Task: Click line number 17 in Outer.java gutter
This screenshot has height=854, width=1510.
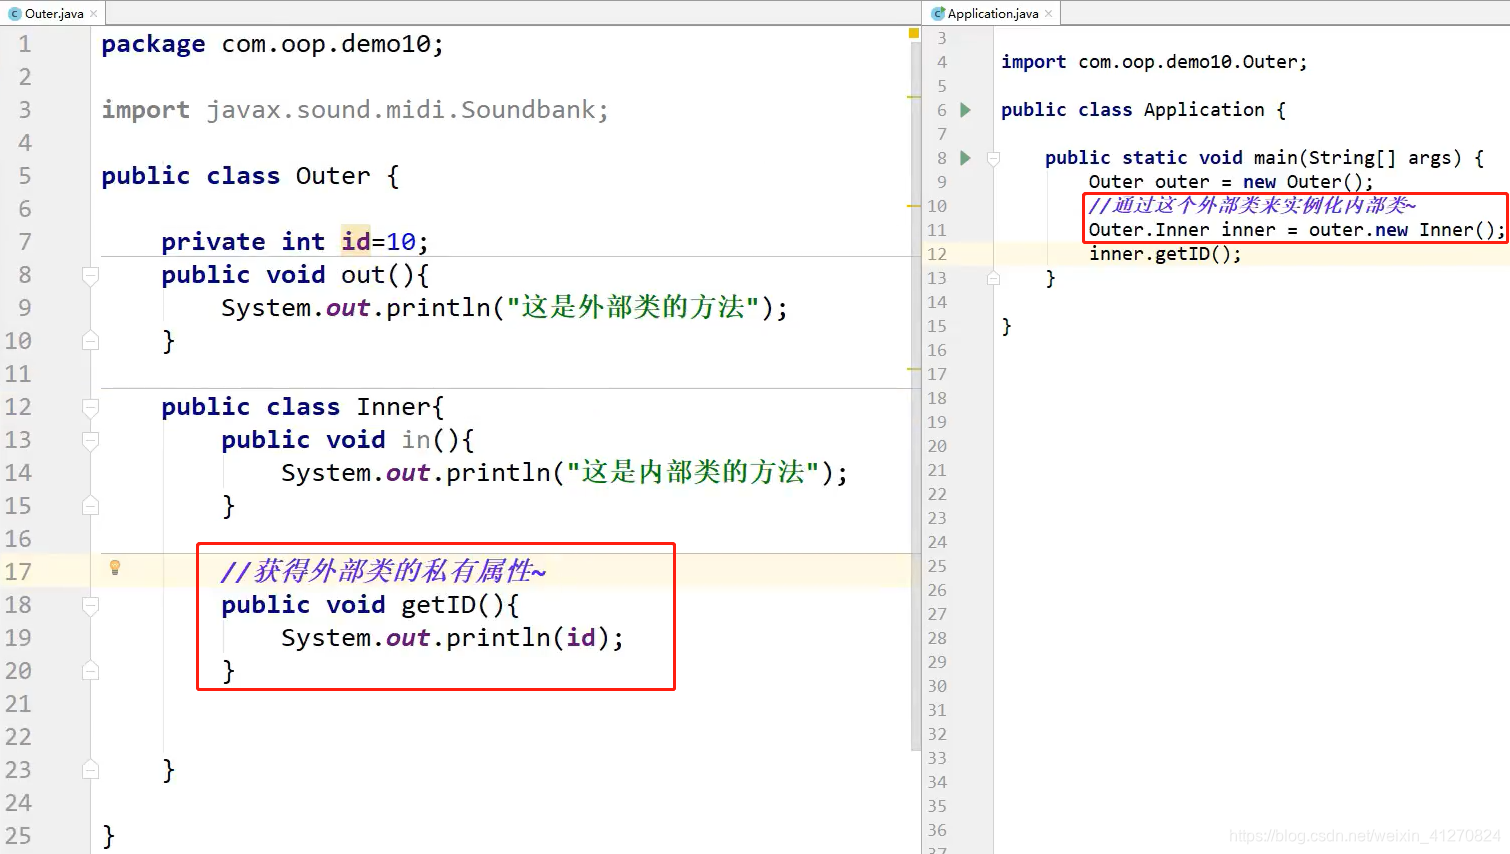Action: coord(18,572)
